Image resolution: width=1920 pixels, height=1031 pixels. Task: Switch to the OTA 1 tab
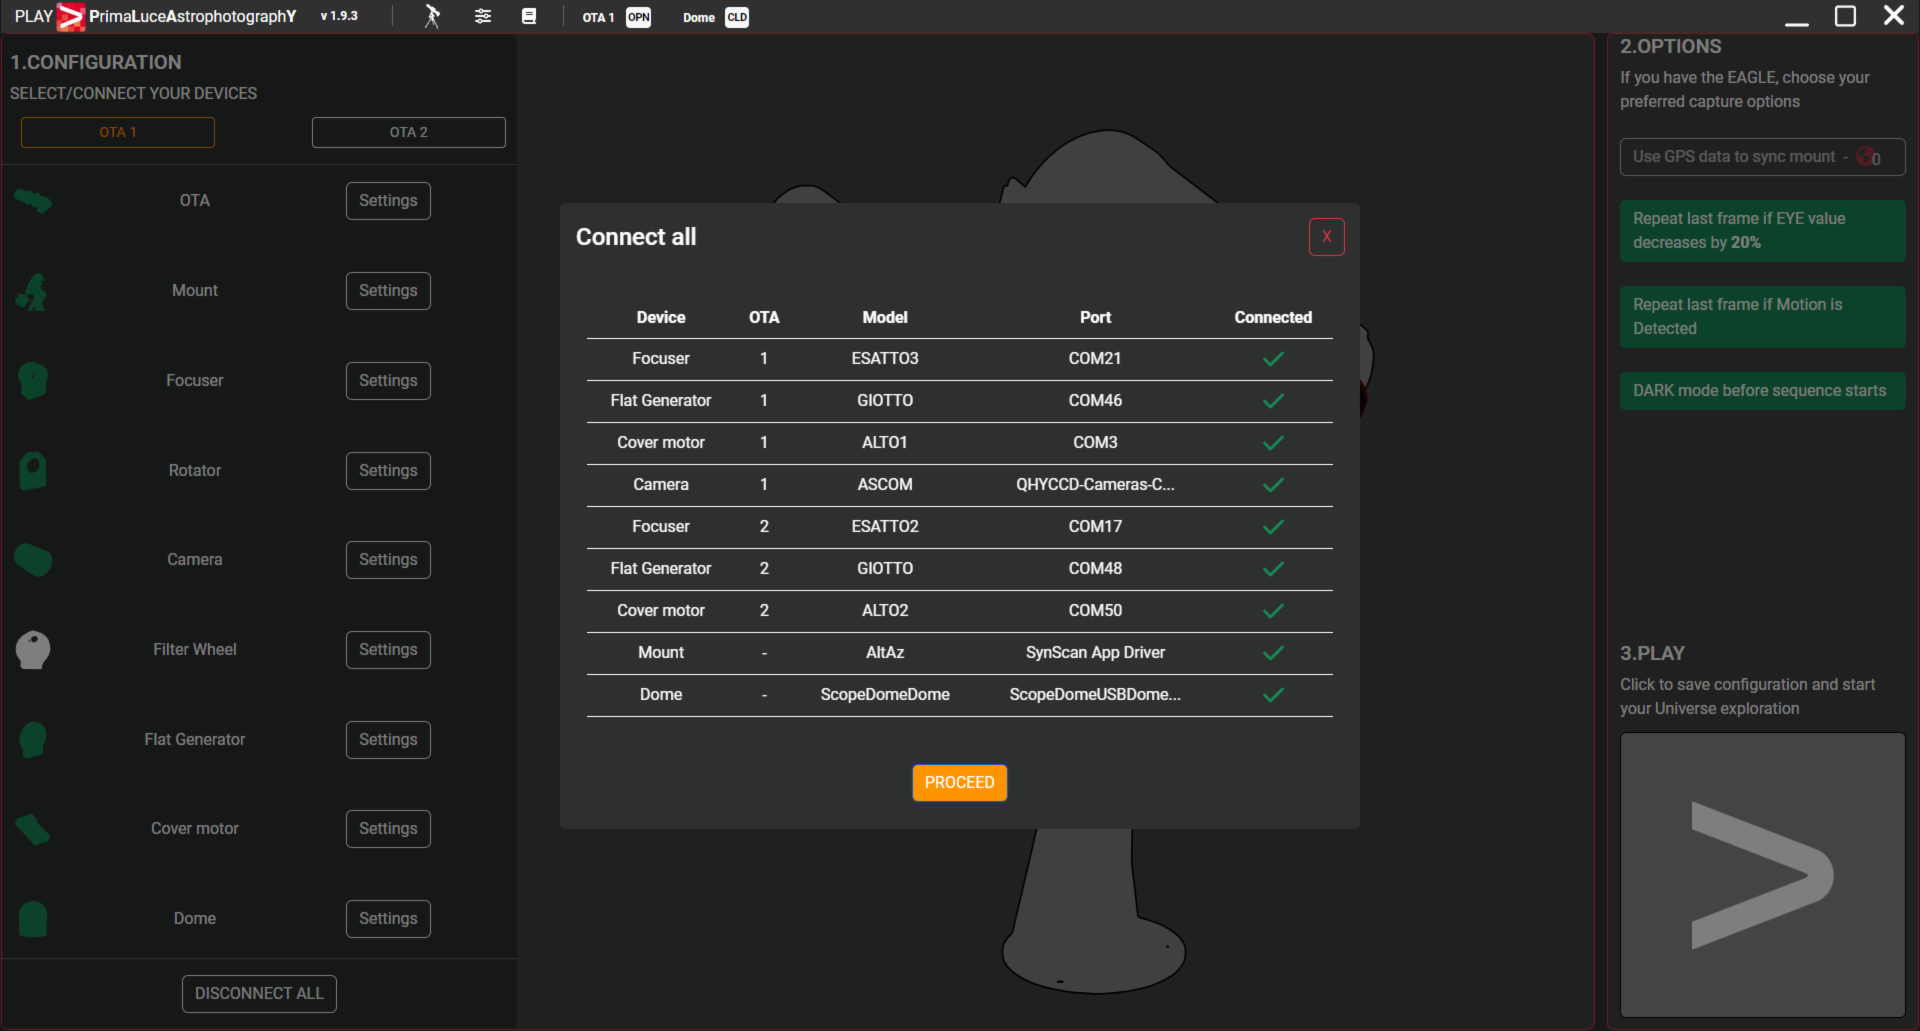118,132
